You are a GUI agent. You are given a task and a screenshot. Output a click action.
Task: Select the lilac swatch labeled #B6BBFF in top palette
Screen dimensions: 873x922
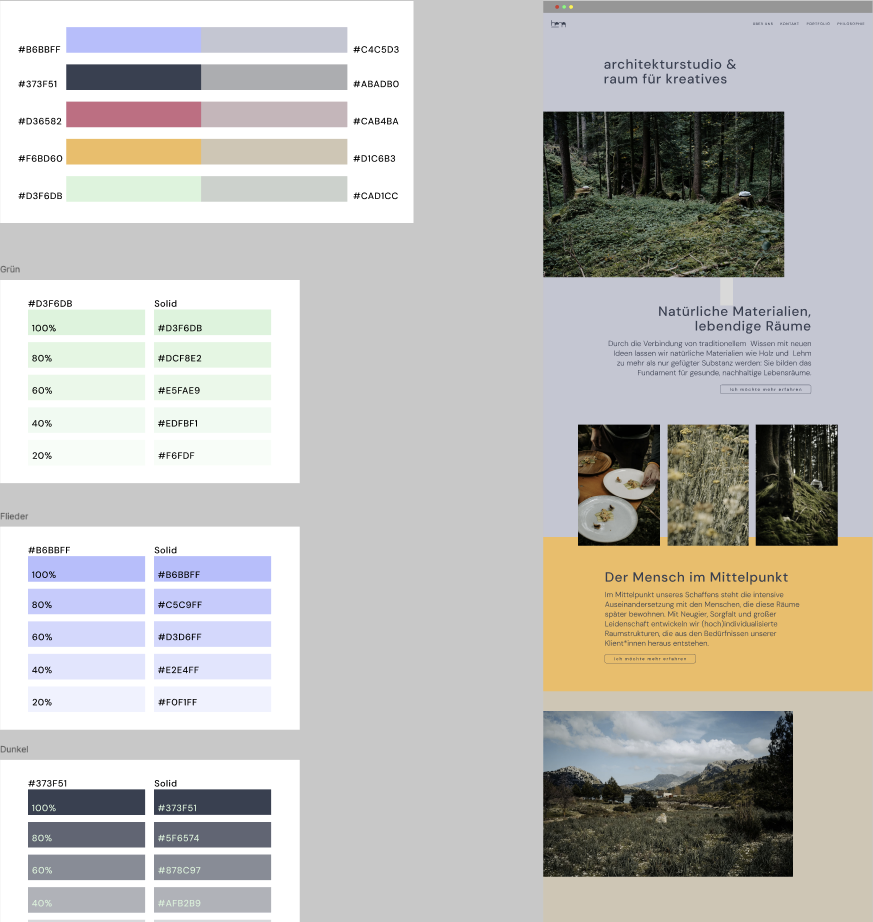133,40
